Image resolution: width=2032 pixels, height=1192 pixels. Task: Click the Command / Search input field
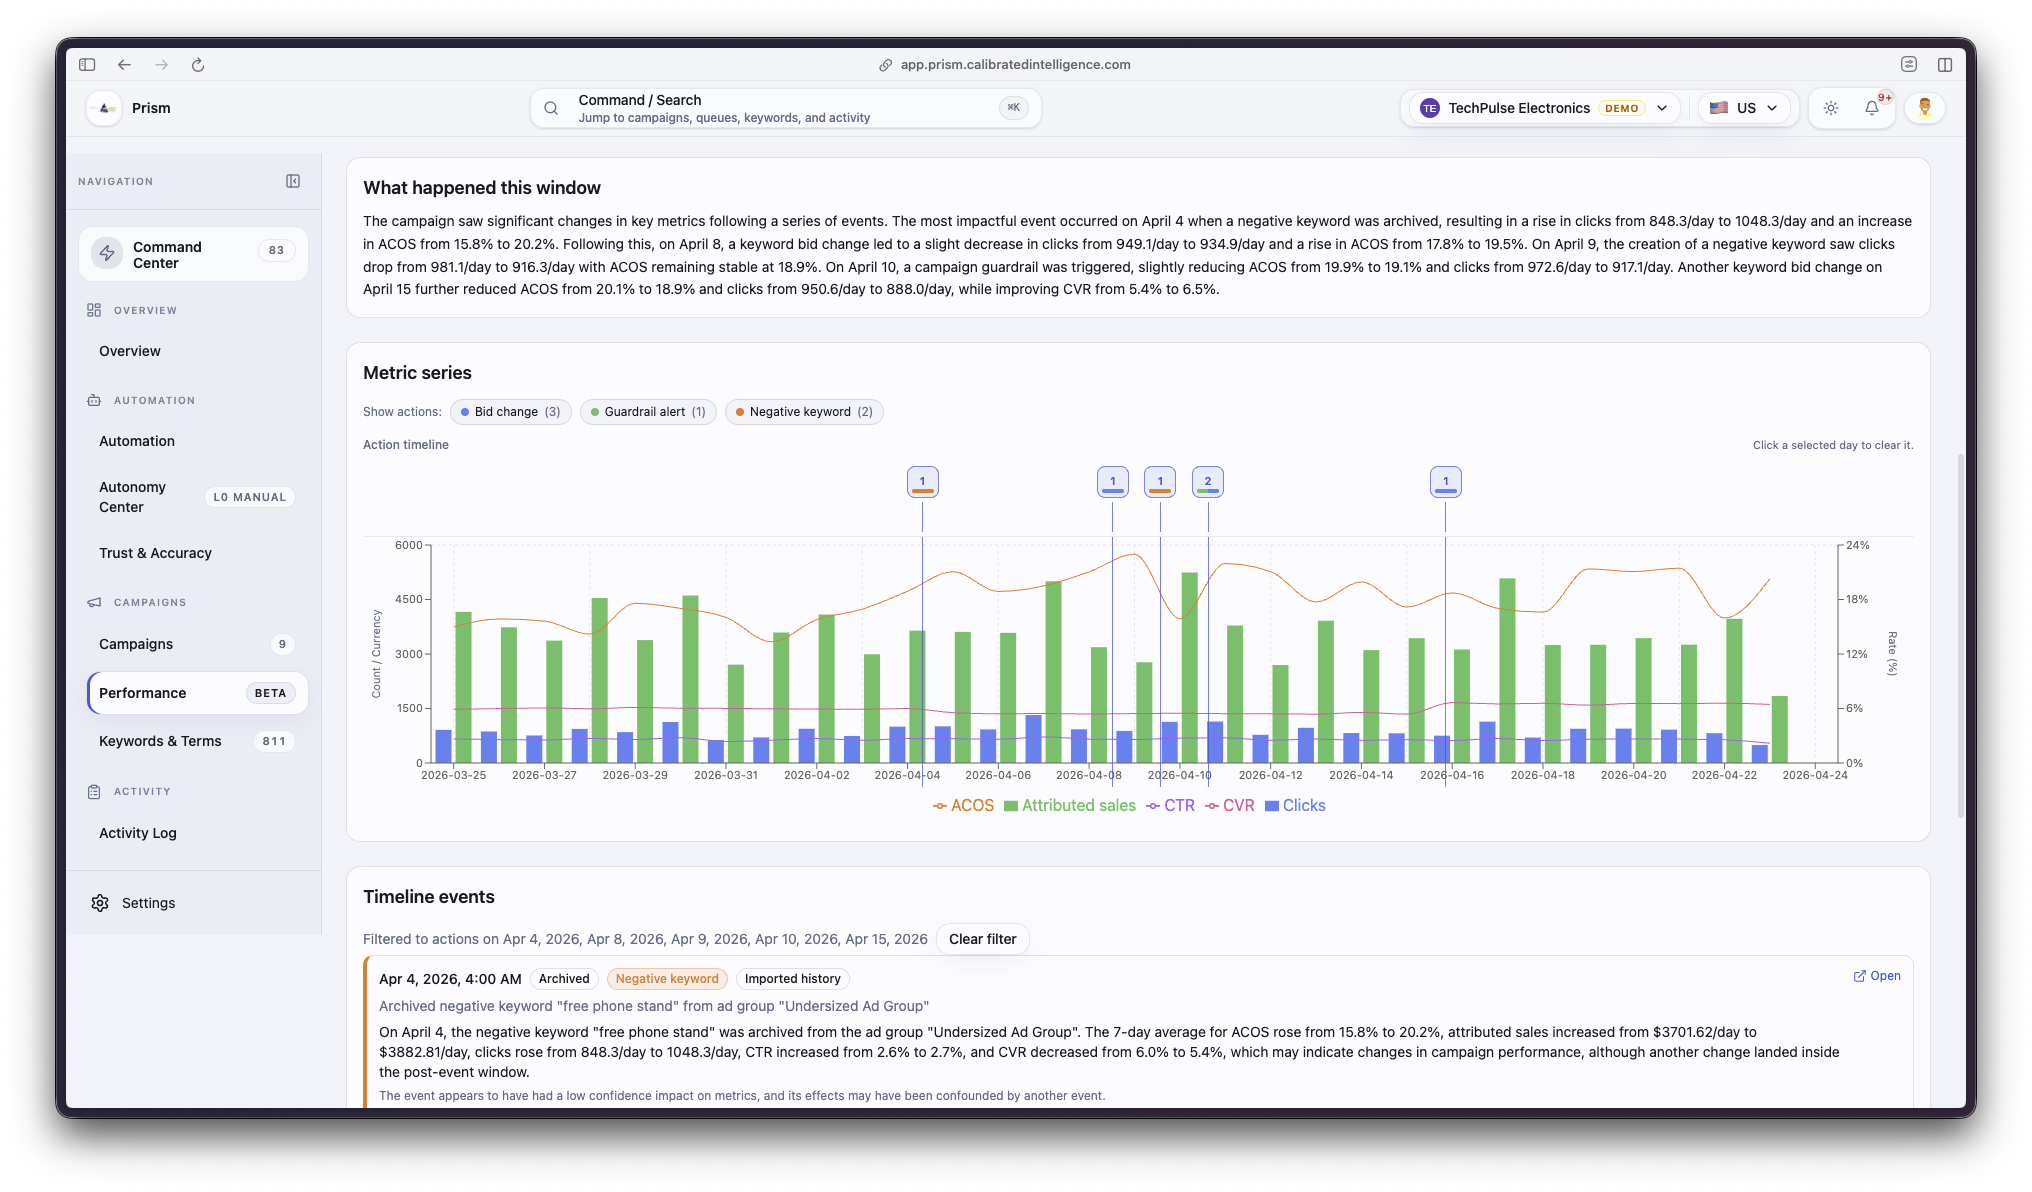785,108
